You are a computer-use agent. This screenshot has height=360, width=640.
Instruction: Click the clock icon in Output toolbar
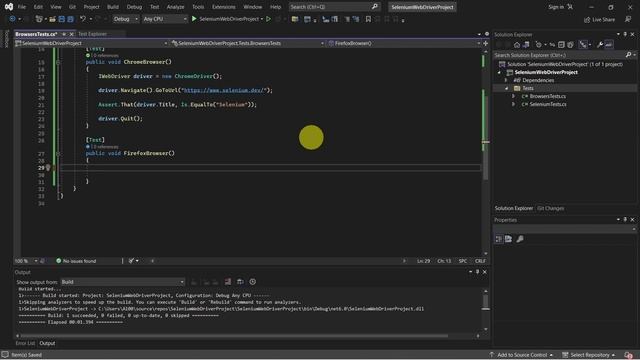click(x=253, y=282)
